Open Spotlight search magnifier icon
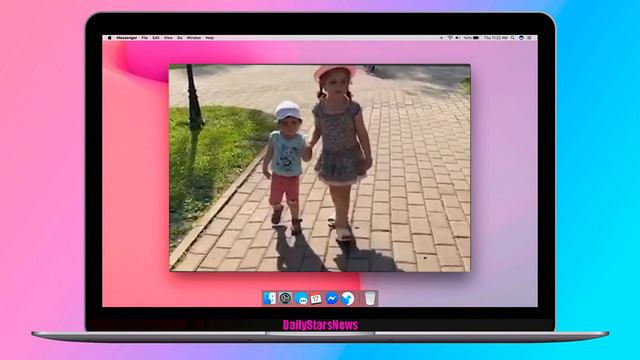 point(513,38)
